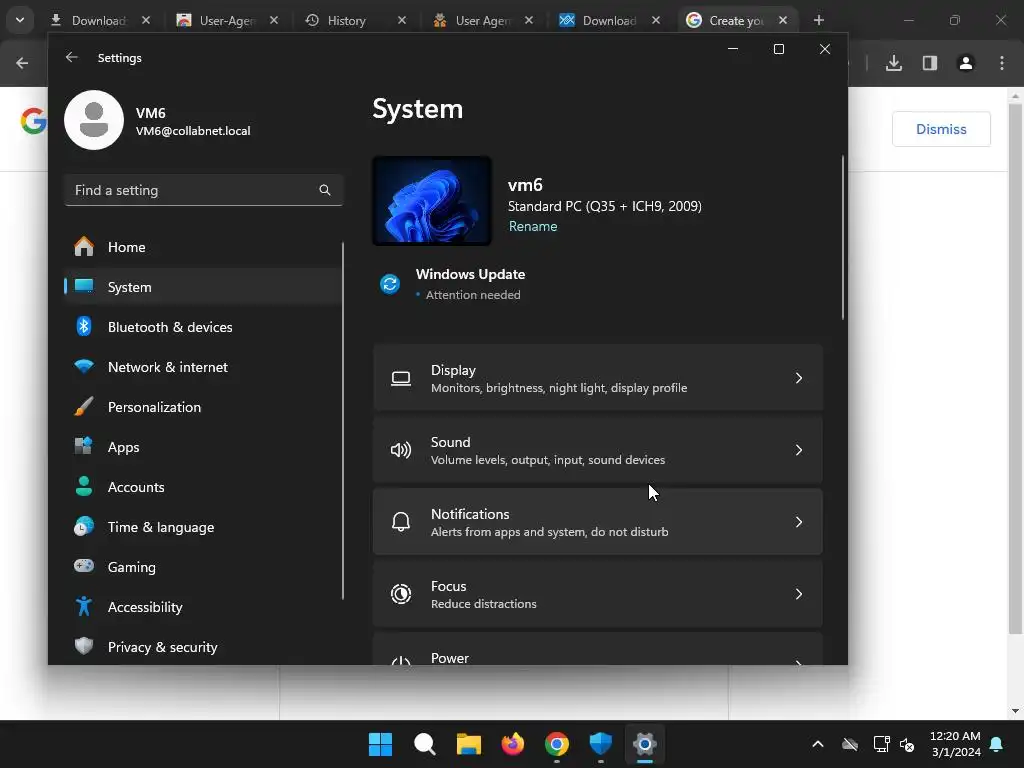Select System in the sidebar
Viewport: 1024px width, 768px height.
202,287
